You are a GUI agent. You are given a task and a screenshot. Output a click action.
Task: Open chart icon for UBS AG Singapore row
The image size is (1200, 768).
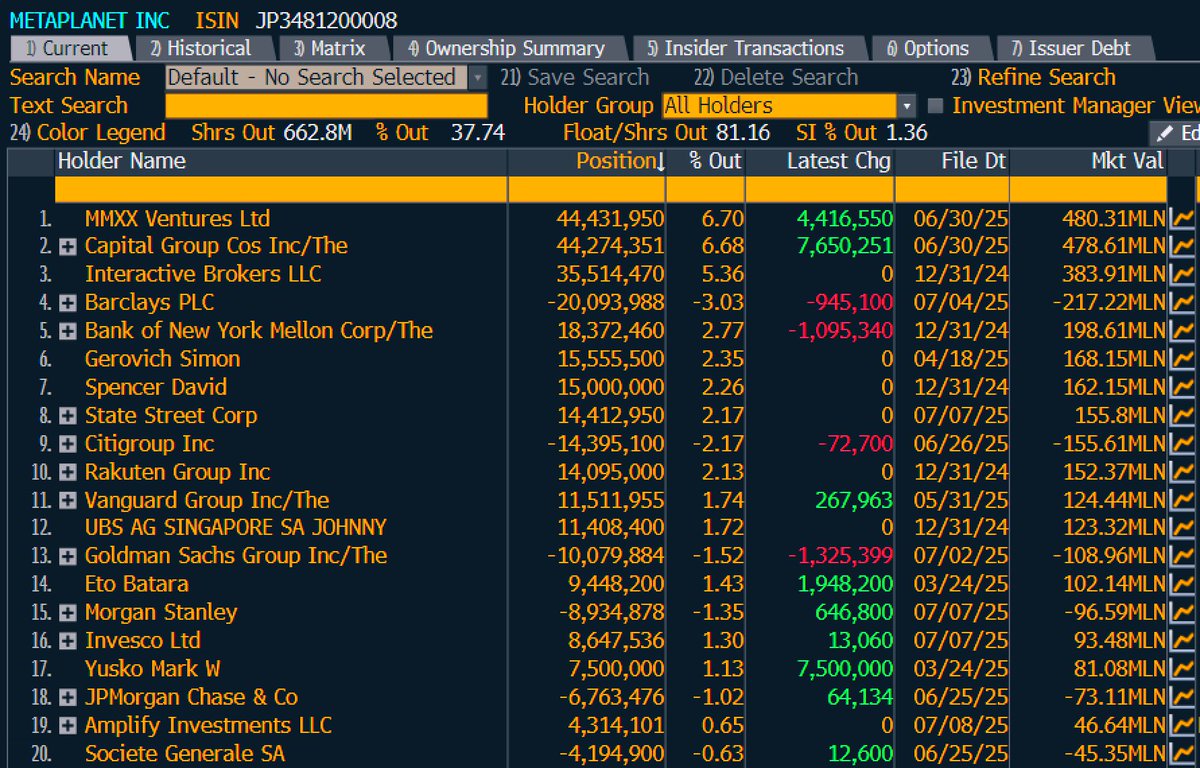(x=1181, y=527)
